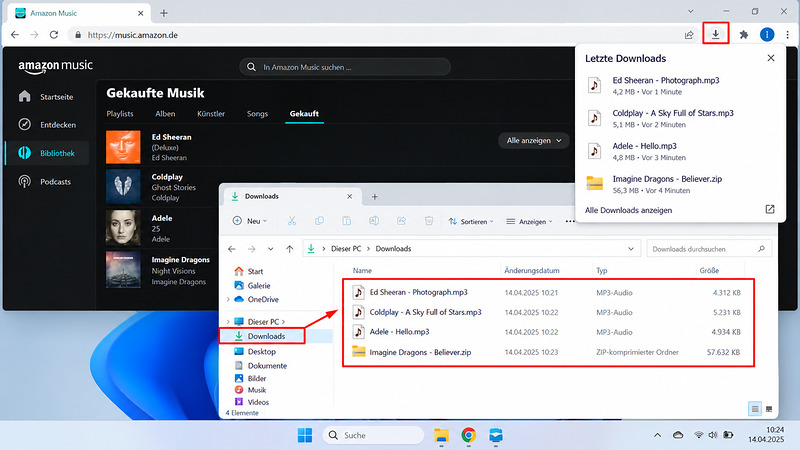This screenshot has width=800, height=450.
Task: Click the Amazon Music logo
Action: (56, 66)
